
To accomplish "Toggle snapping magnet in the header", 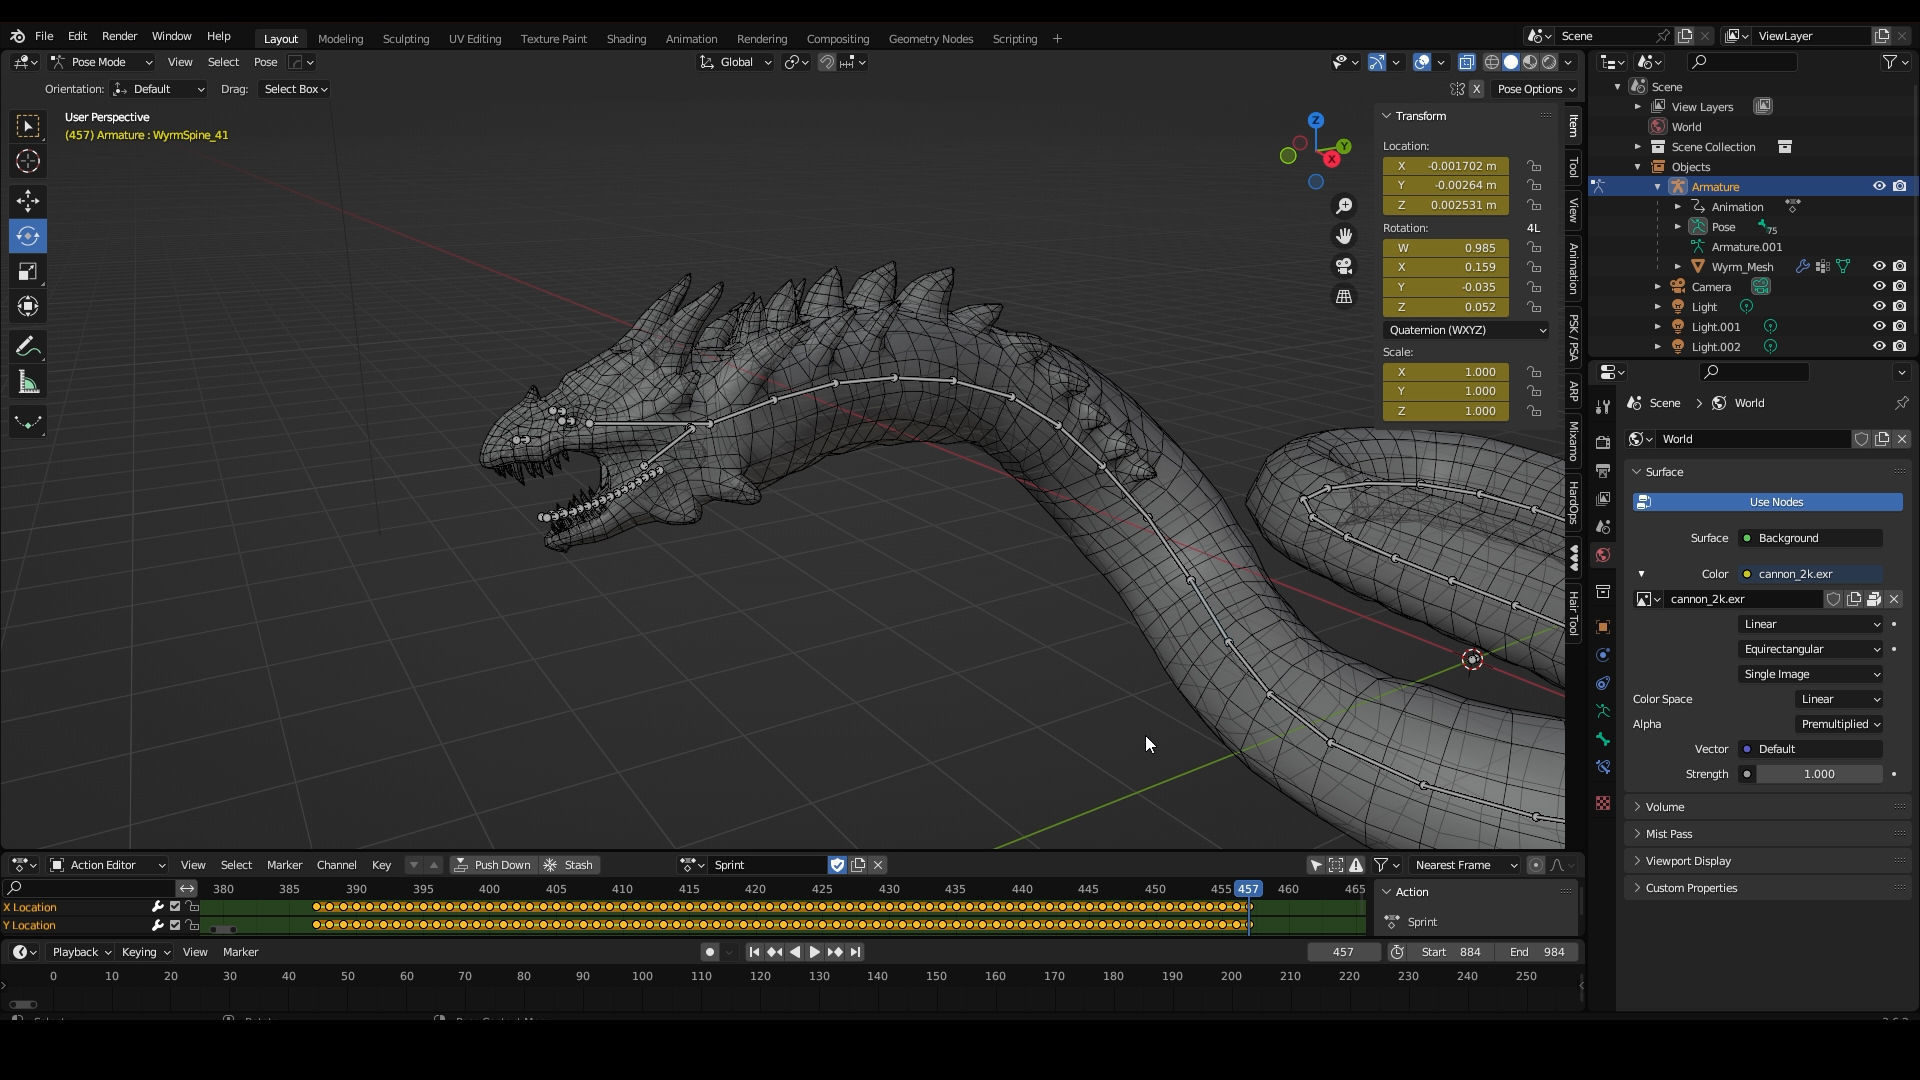I will point(826,62).
